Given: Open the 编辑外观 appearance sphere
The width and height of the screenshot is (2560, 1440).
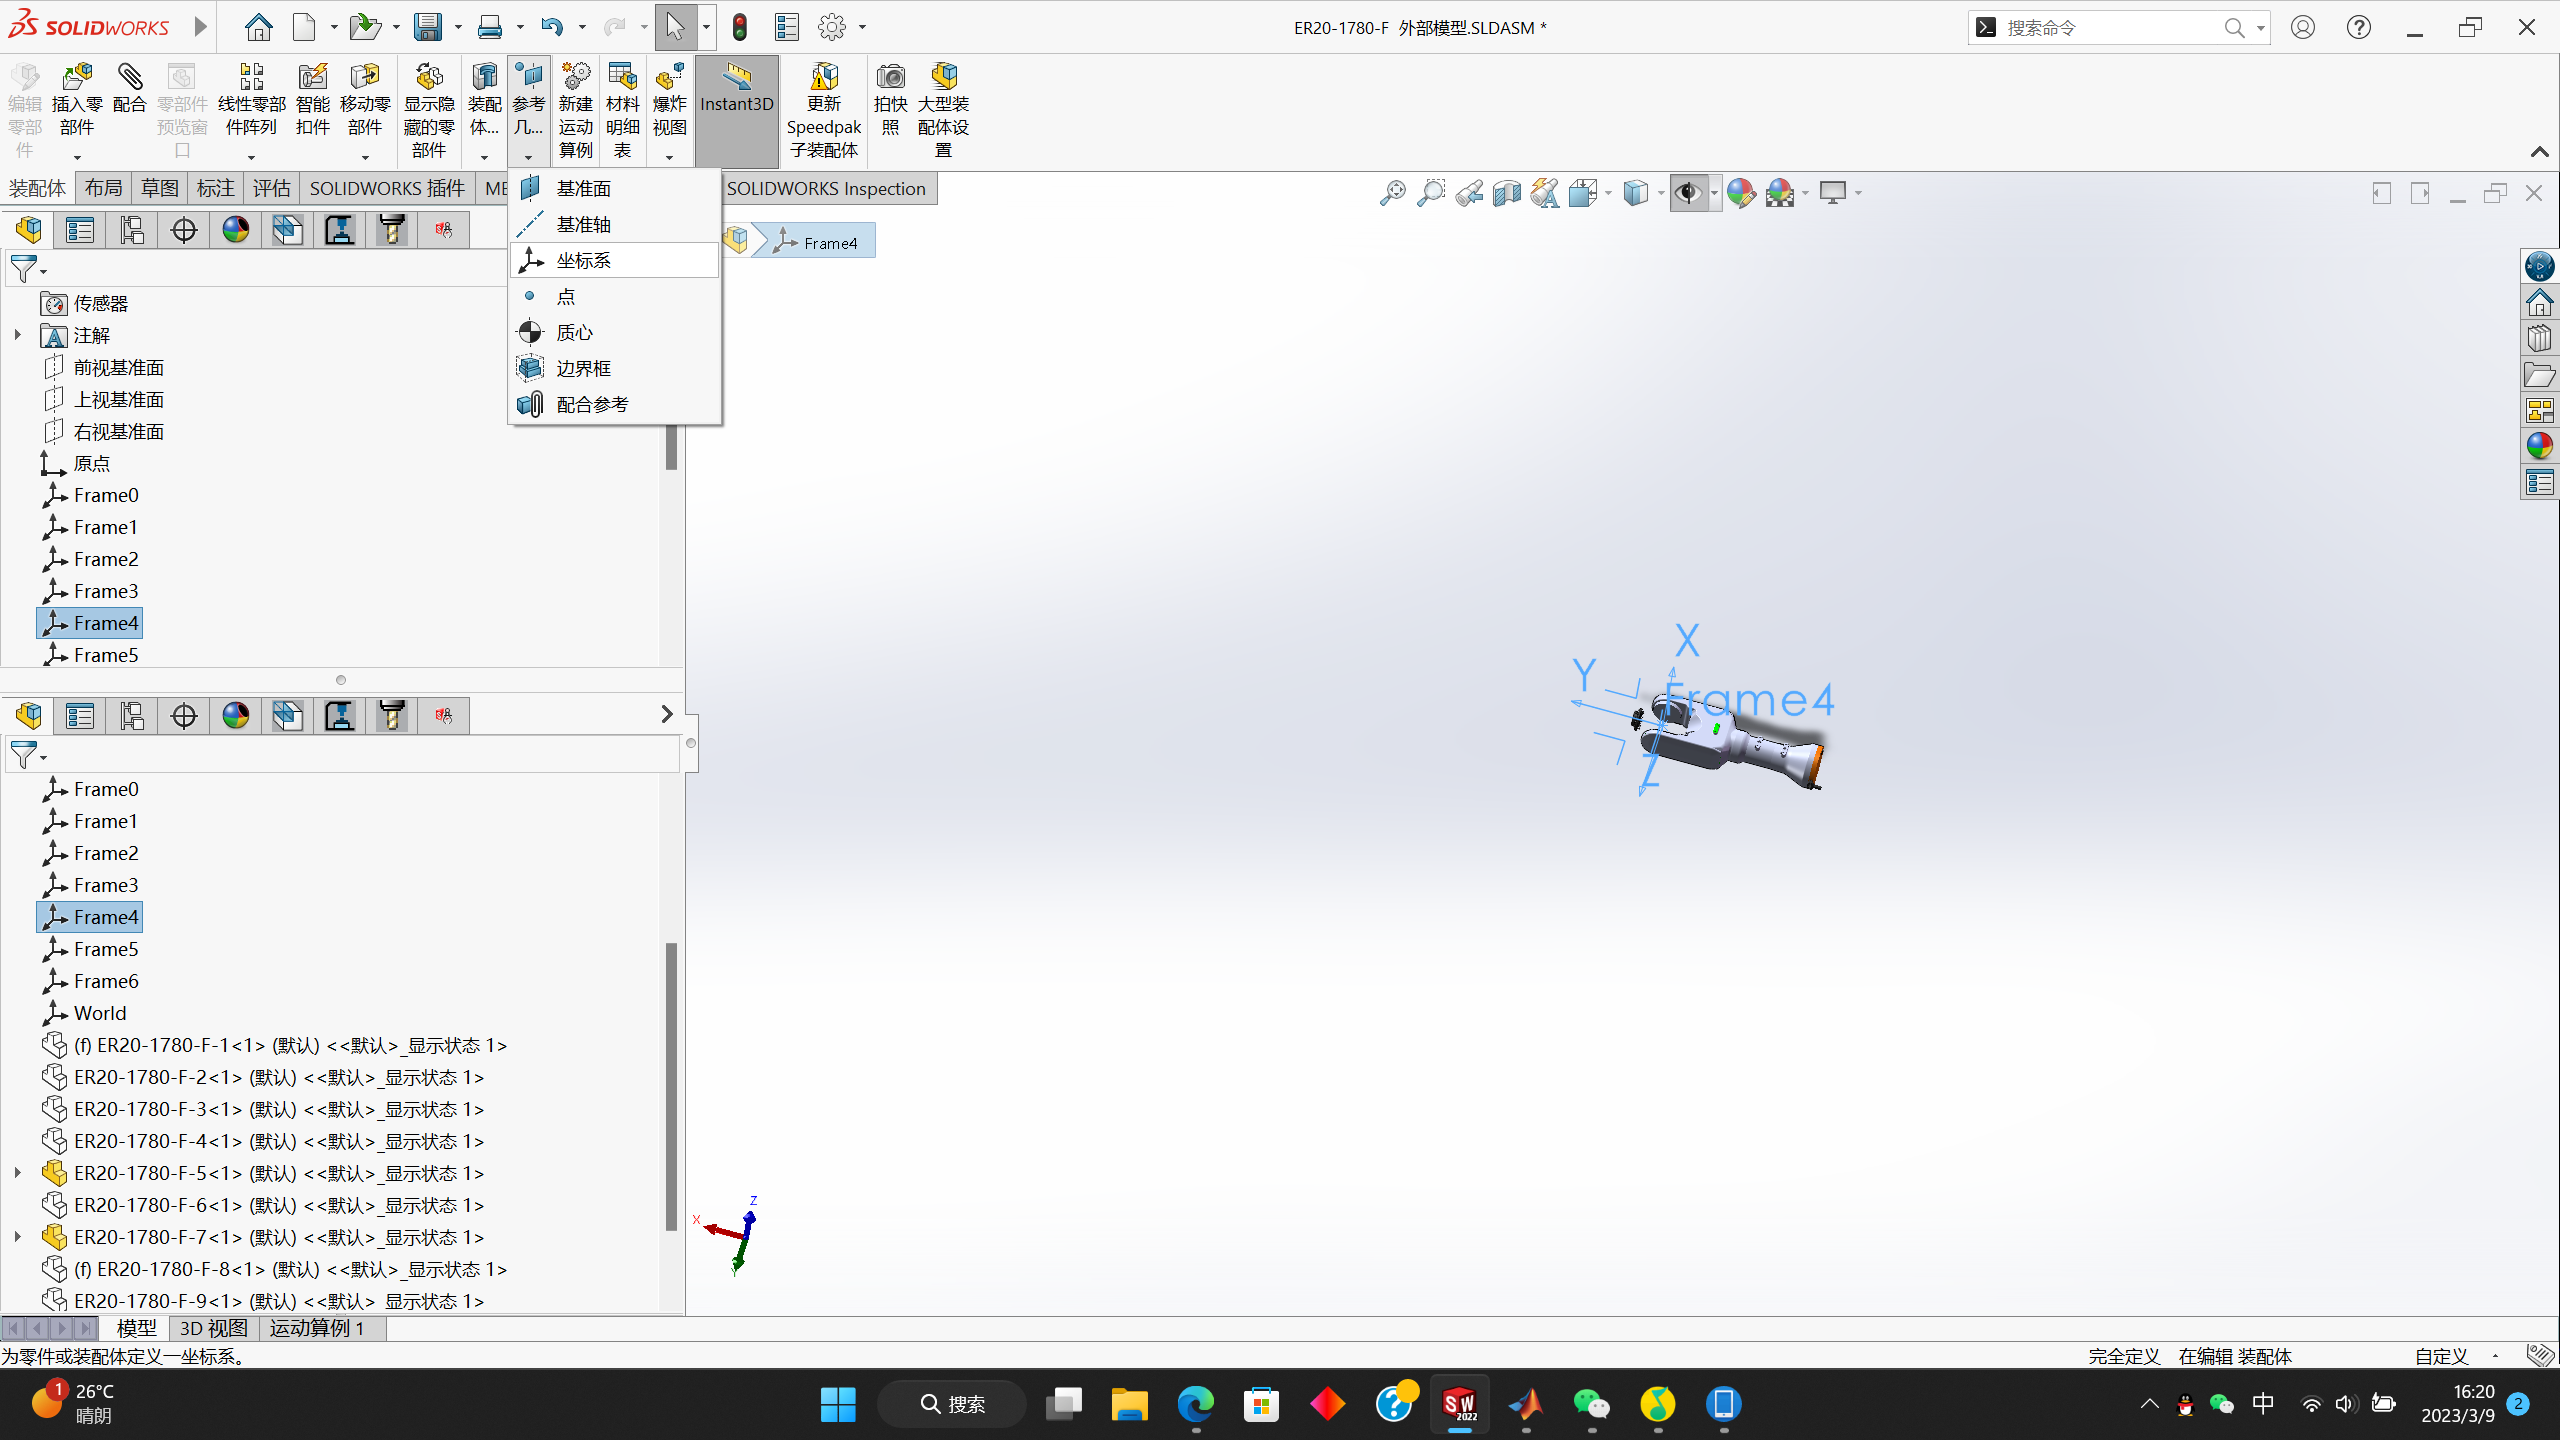Looking at the screenshot, I should click(x=1742, y=192).
